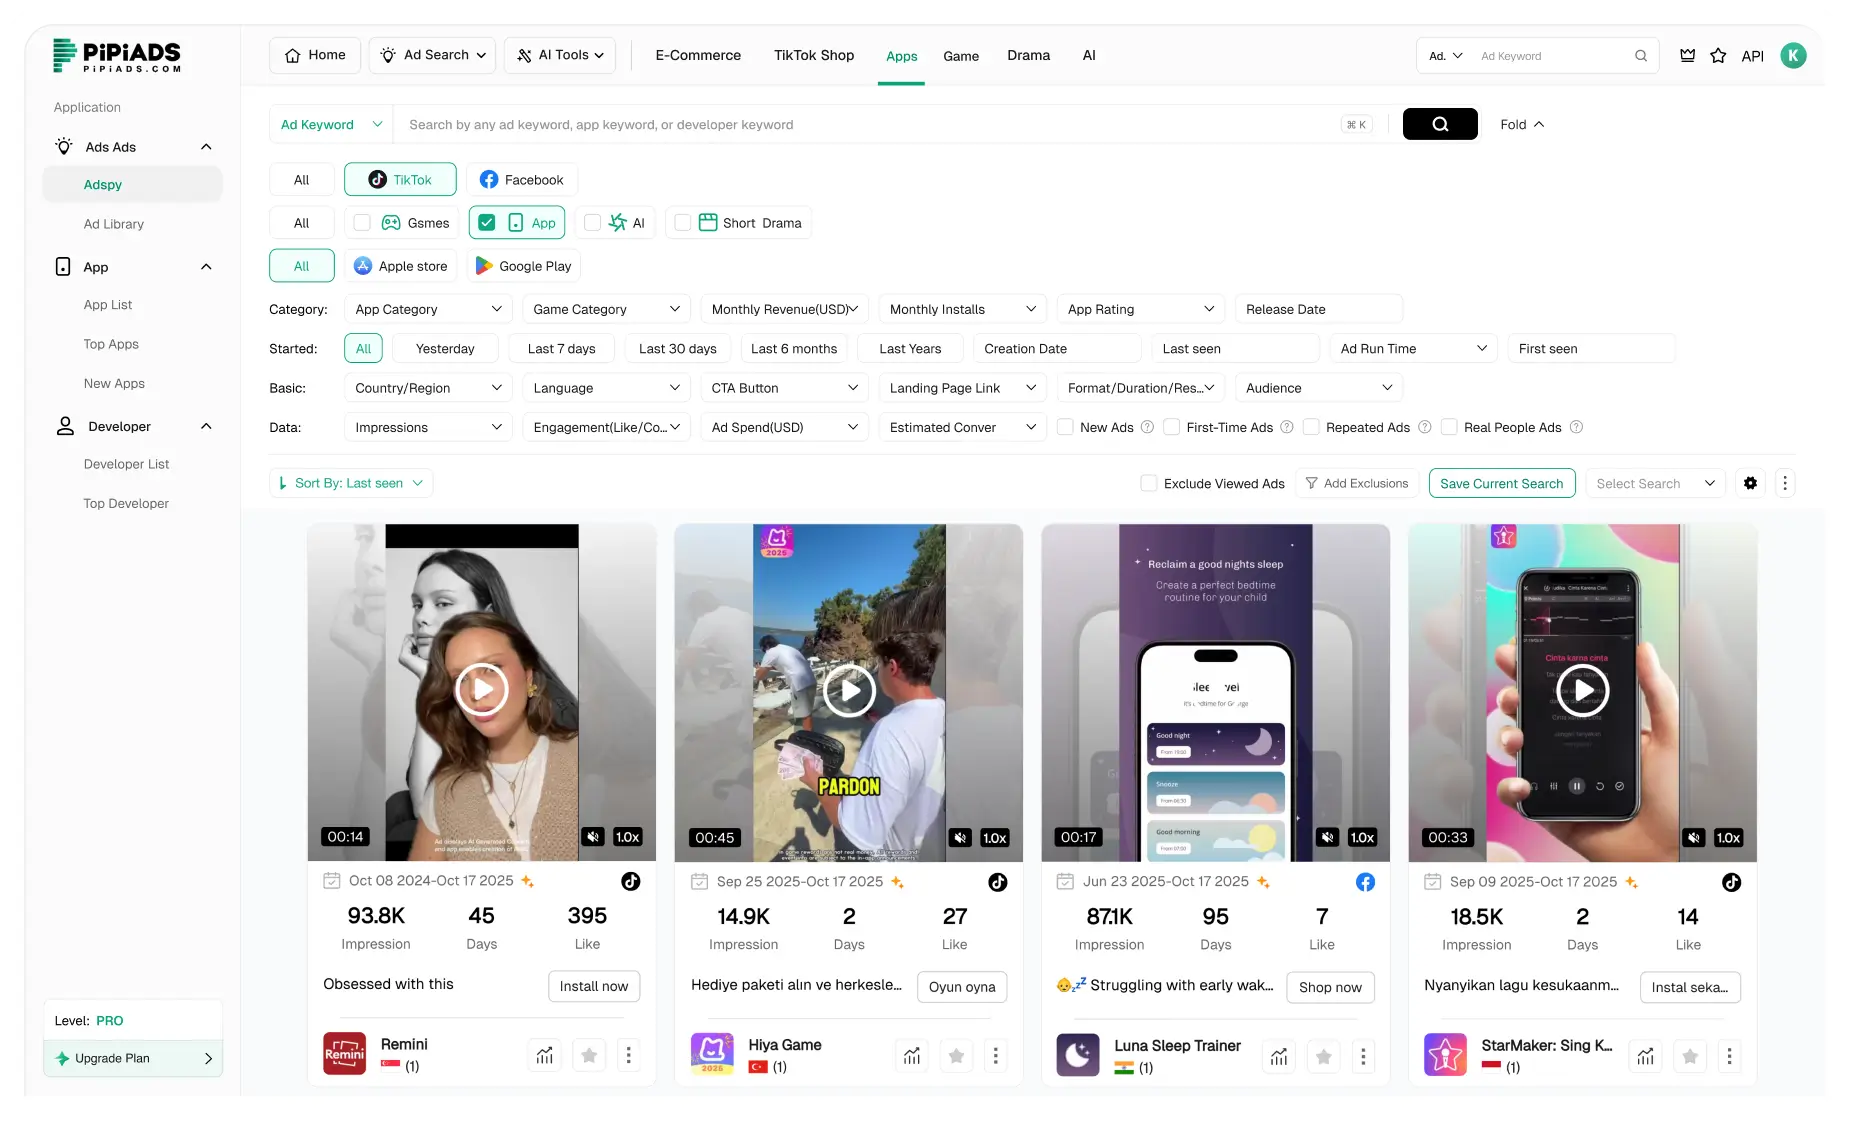Star the Luna Sleep Trainer app
Viewport: 1851px width, 1121px height.
tap(1322, 1055)
